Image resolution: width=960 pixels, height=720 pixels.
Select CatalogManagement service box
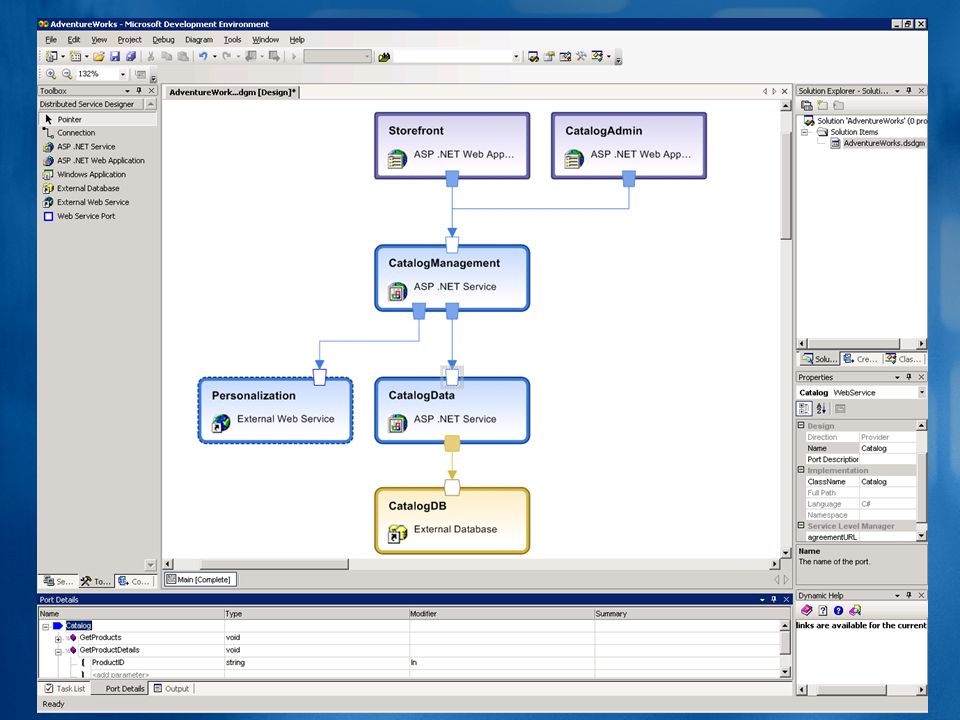452,278
